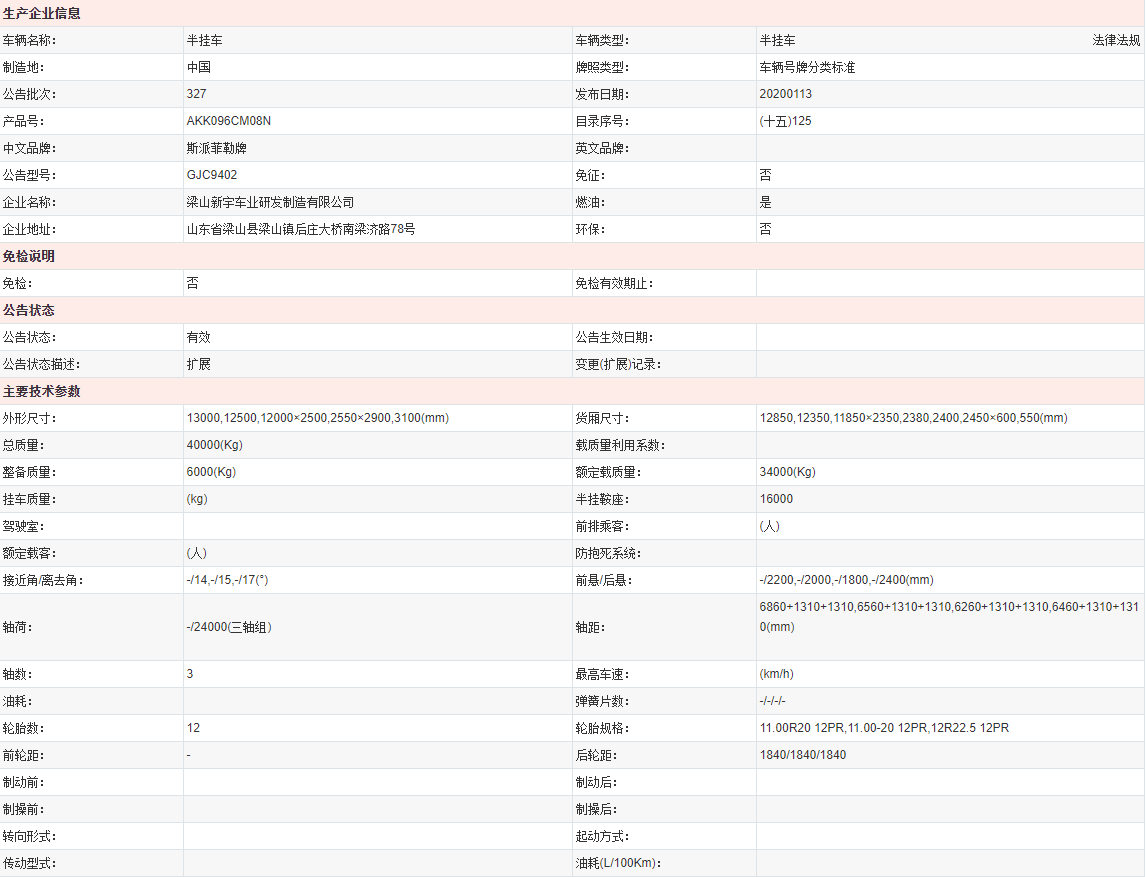Image resolution: width=1146 pixels, height=877 pixels.
Task: Select product number AKK096CM08N
Action: [228, 121]
